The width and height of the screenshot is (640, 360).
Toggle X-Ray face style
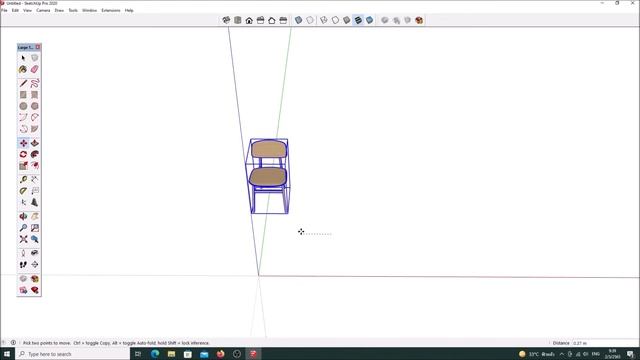pos(299,20)
